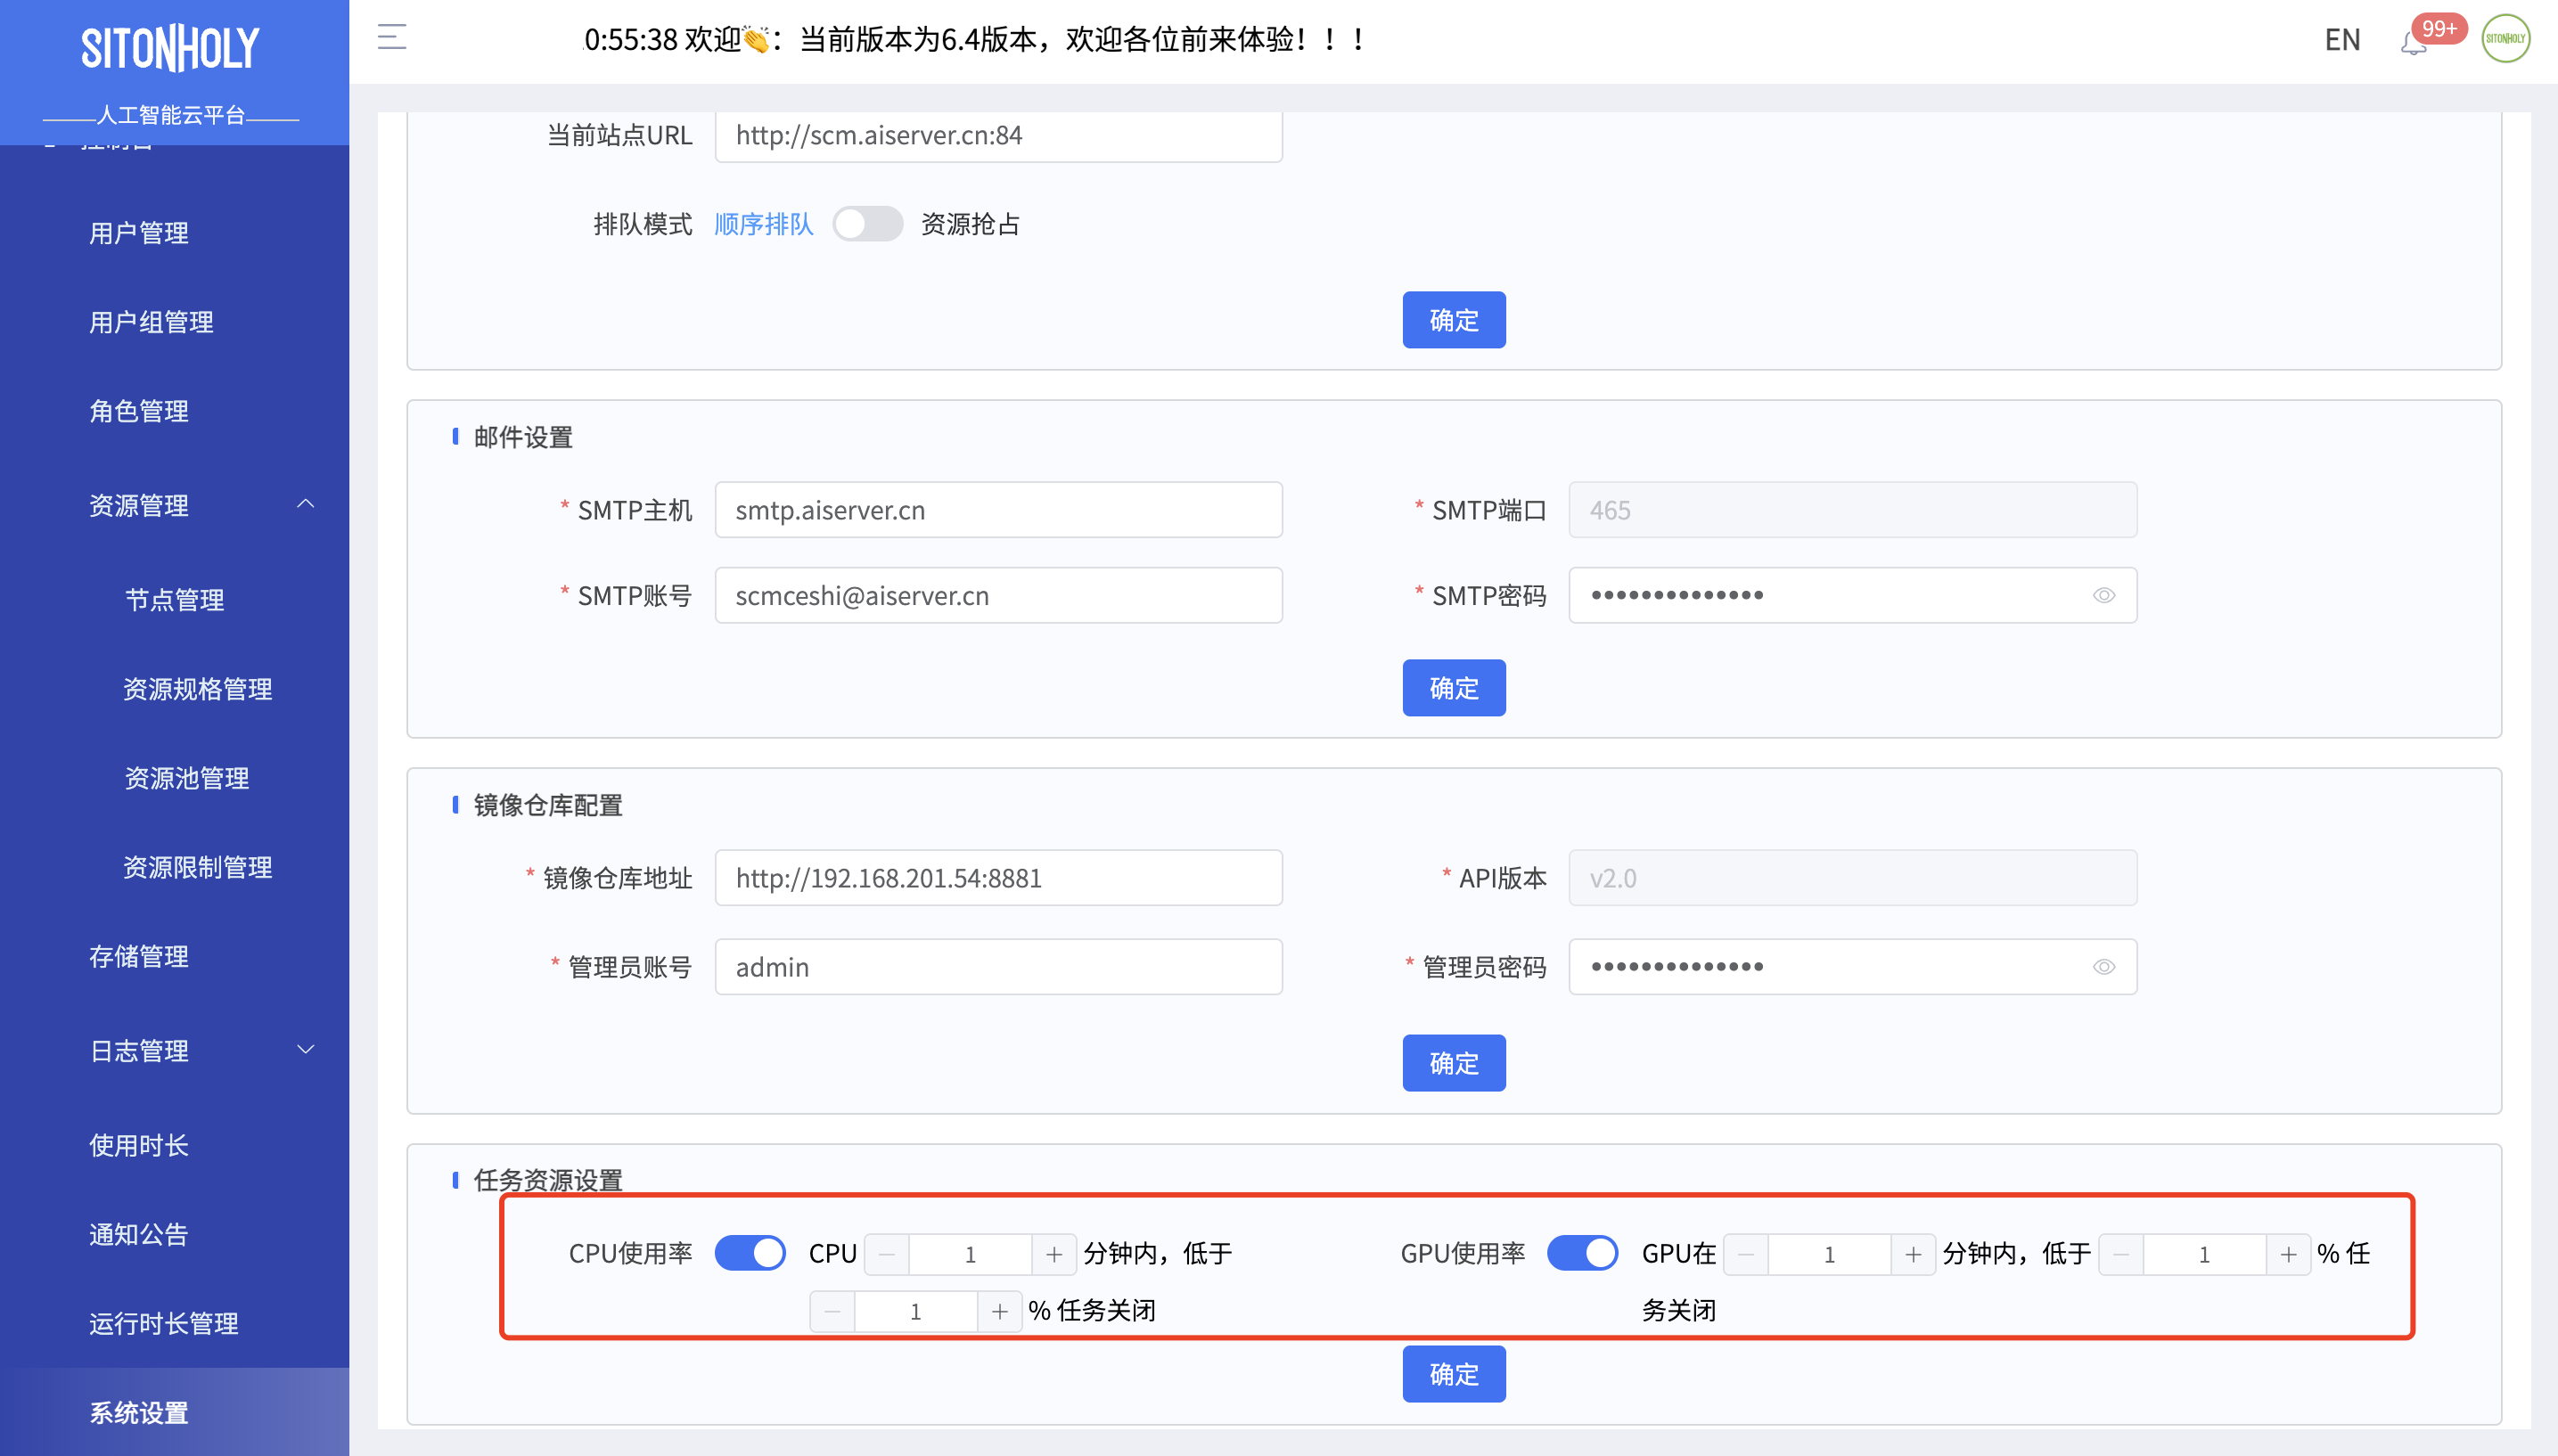
Task: Increase CPU percent threshold with plus
Action: [x=999, y=1311]
